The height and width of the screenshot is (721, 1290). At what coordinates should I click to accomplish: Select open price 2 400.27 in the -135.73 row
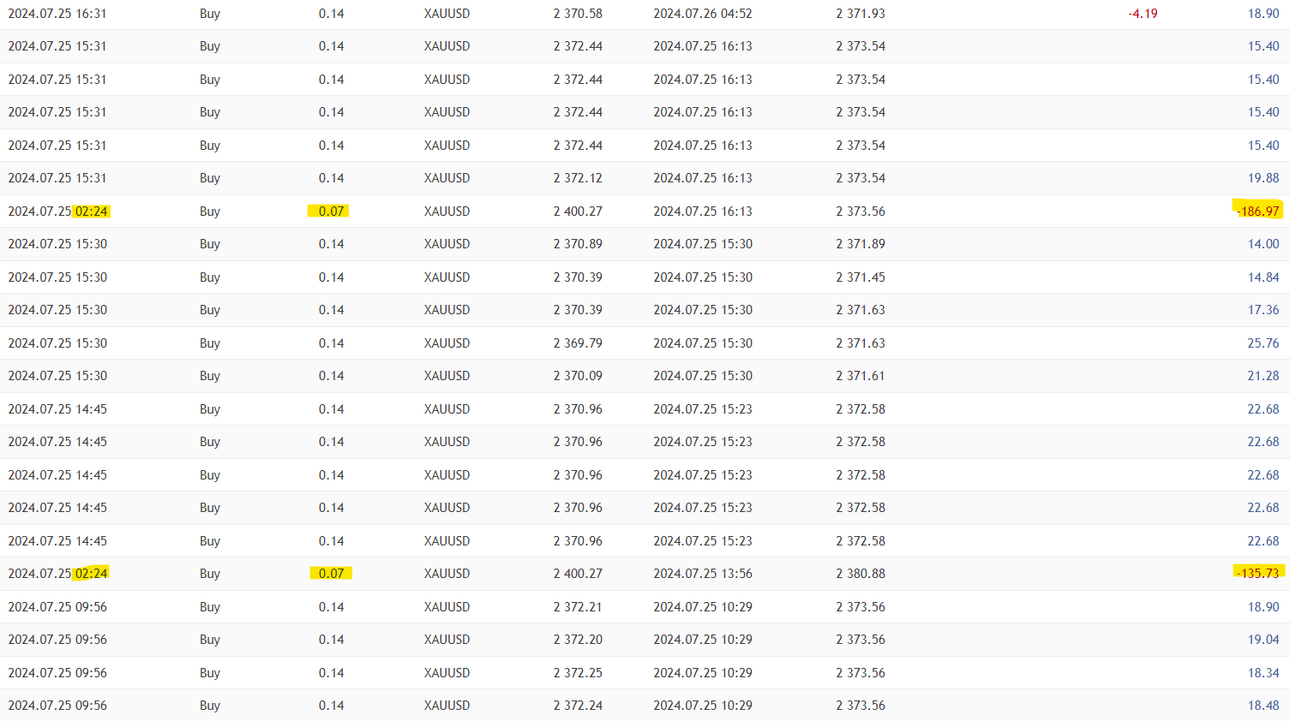(578, 573)
